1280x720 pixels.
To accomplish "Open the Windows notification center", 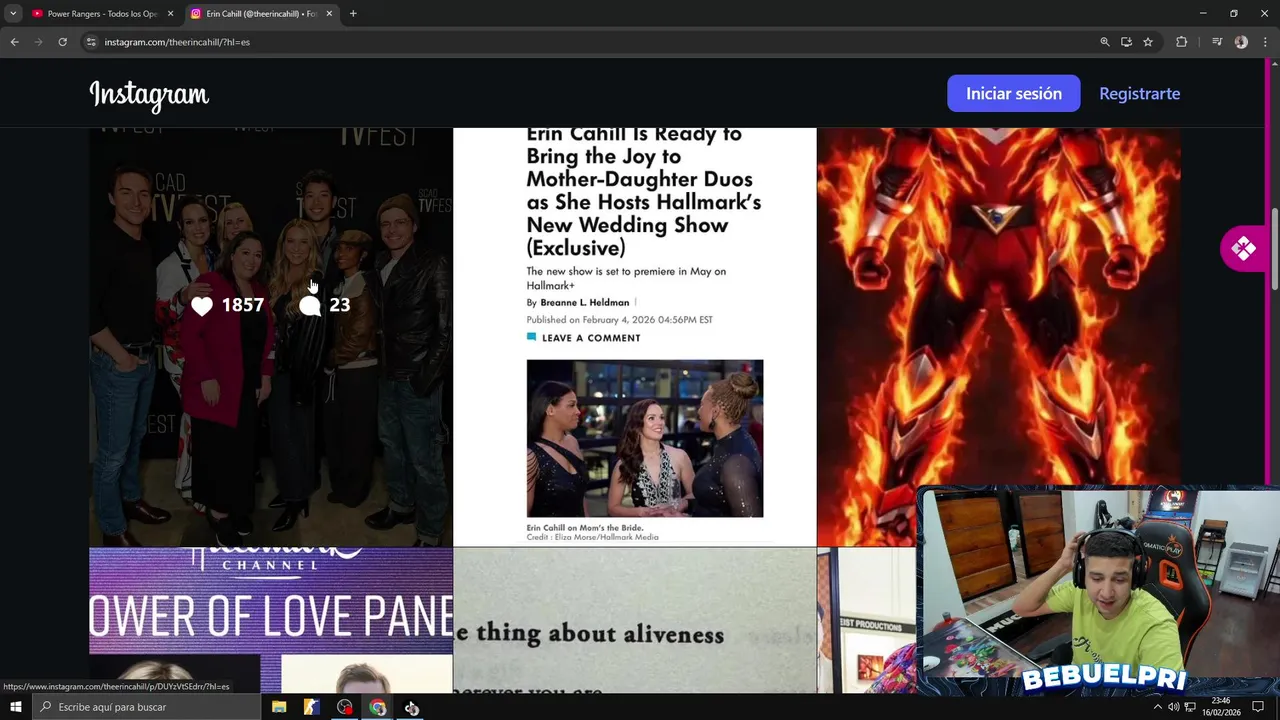I will point(1258,707).
